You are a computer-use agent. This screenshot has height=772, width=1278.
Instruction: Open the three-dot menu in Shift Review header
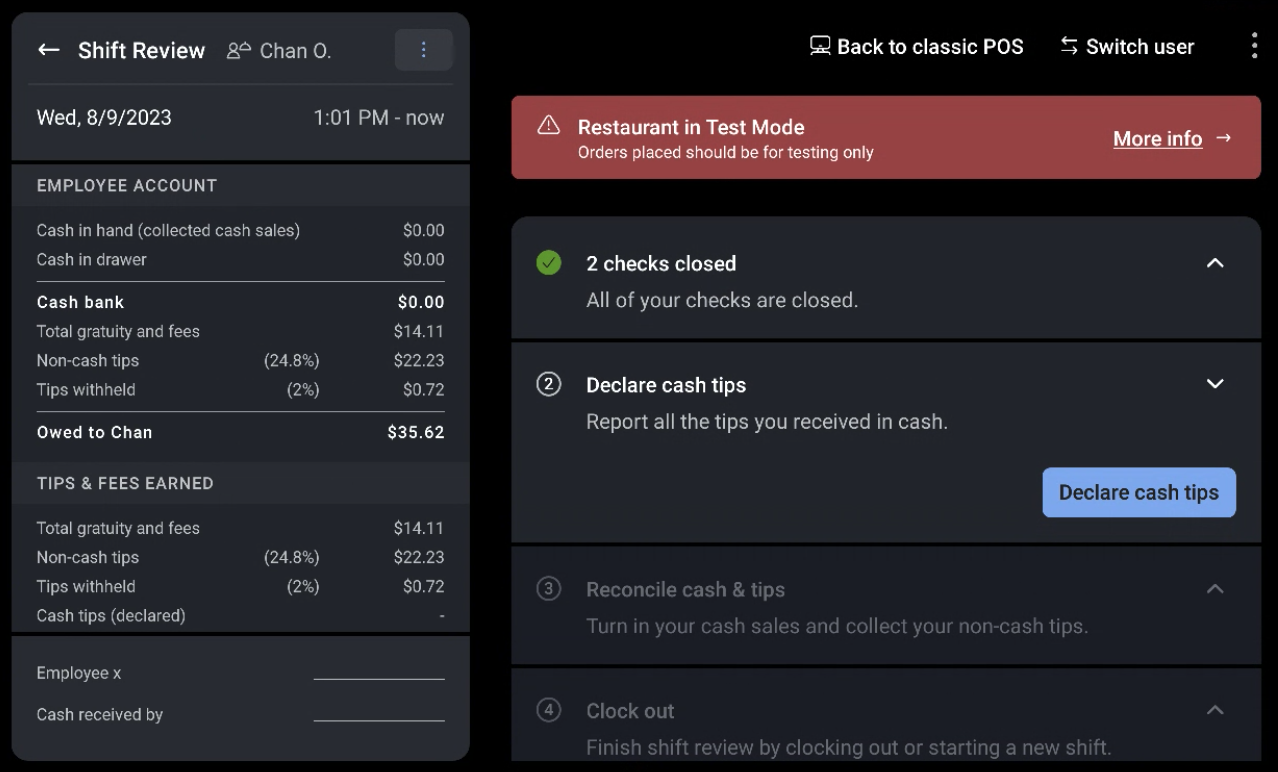click(423, 50)
